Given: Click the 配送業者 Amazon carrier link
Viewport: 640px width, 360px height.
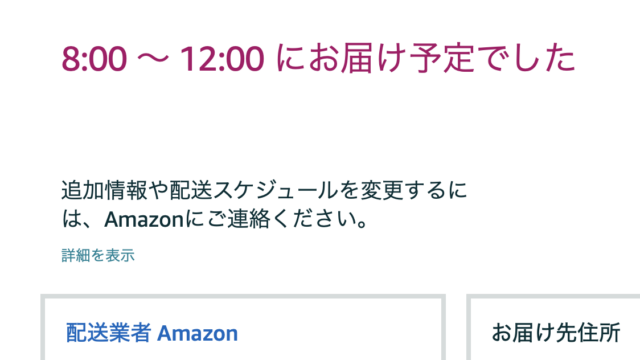Looking at the screenshot, I should point(152,333).
